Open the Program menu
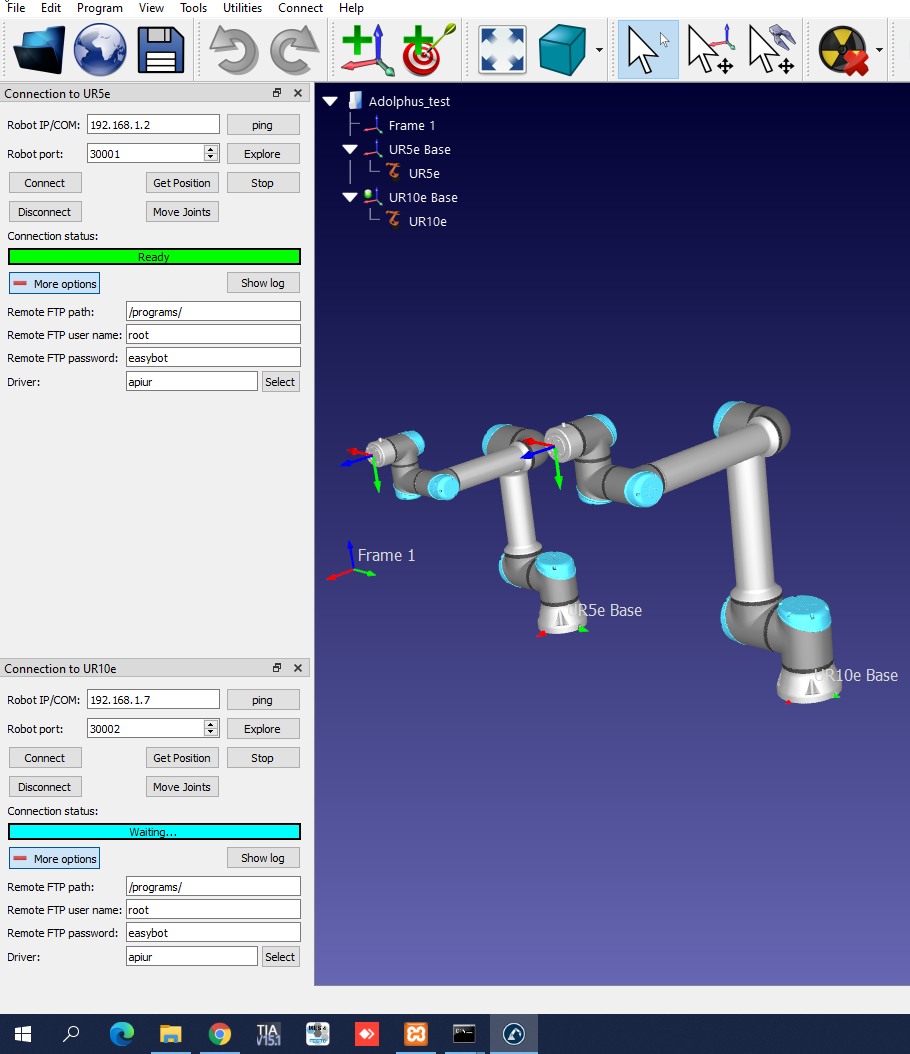 [x=100, y=8]
